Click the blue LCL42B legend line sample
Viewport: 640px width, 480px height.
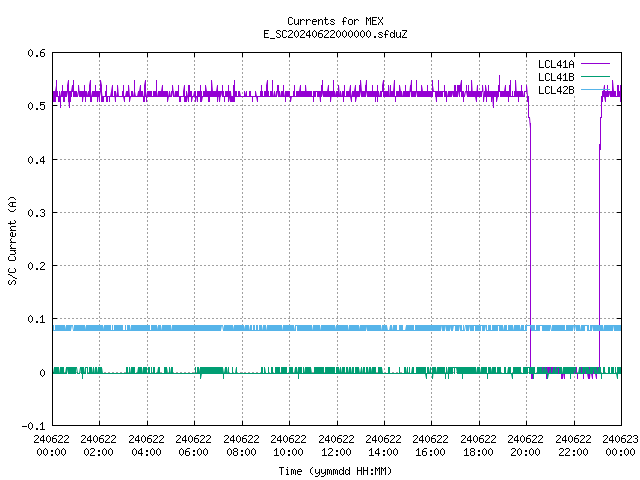(x=595, y=89)
